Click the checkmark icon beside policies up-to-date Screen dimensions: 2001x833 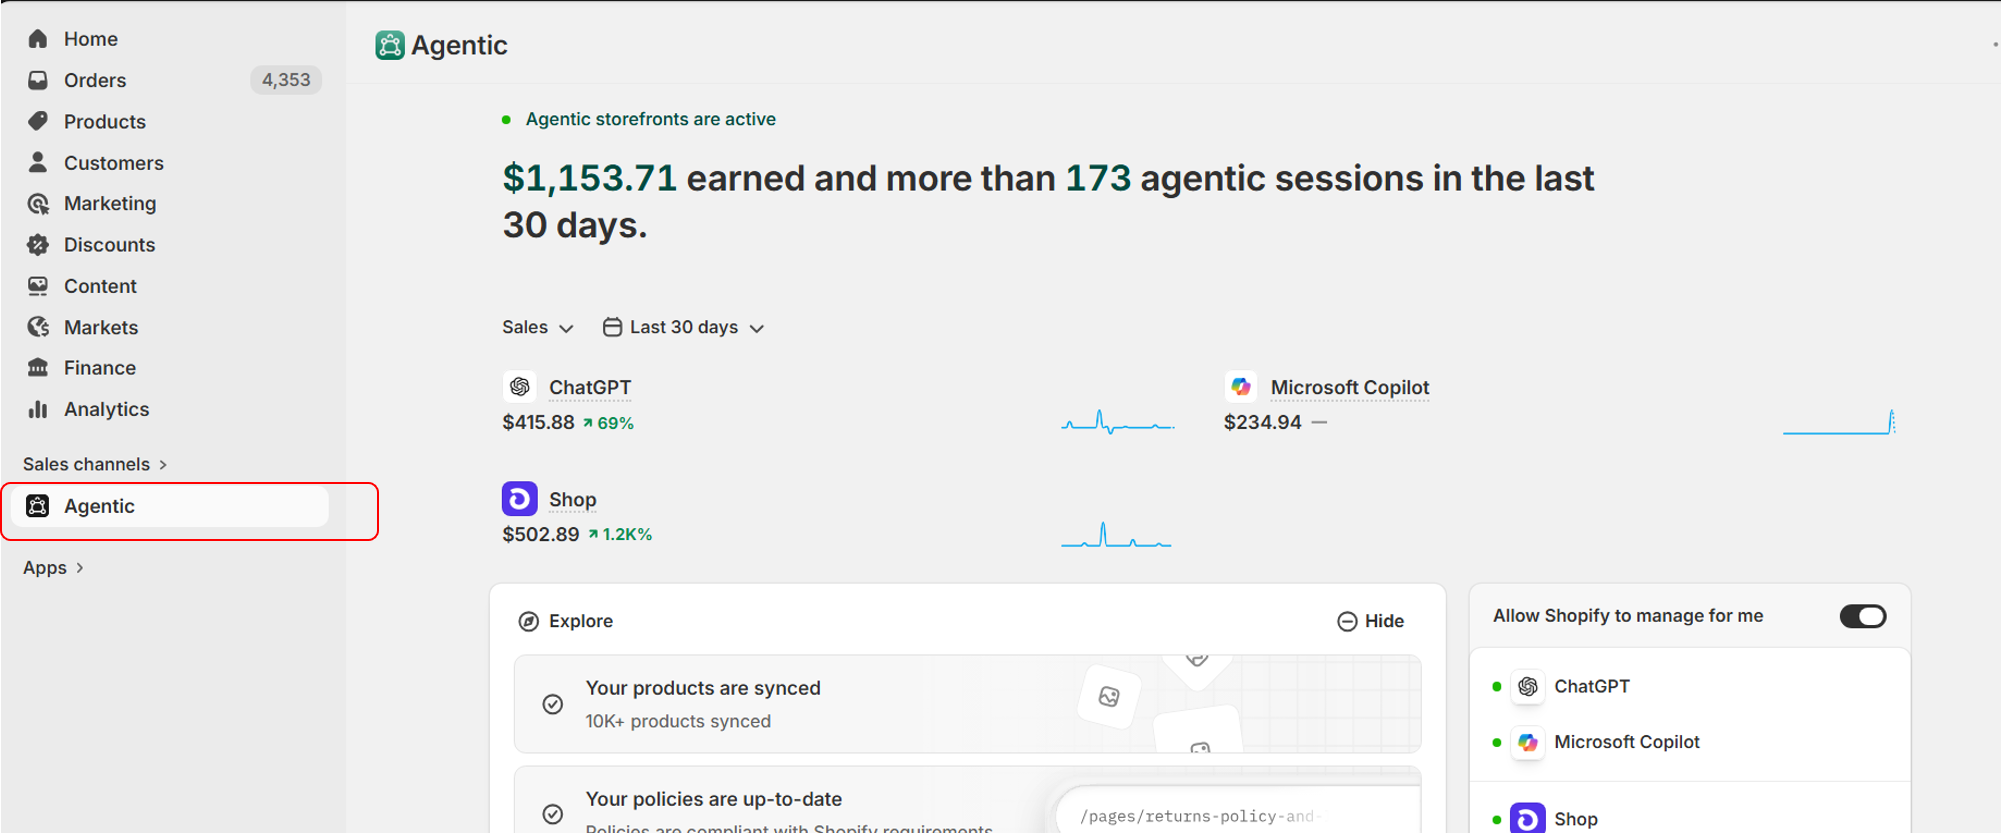552,813
